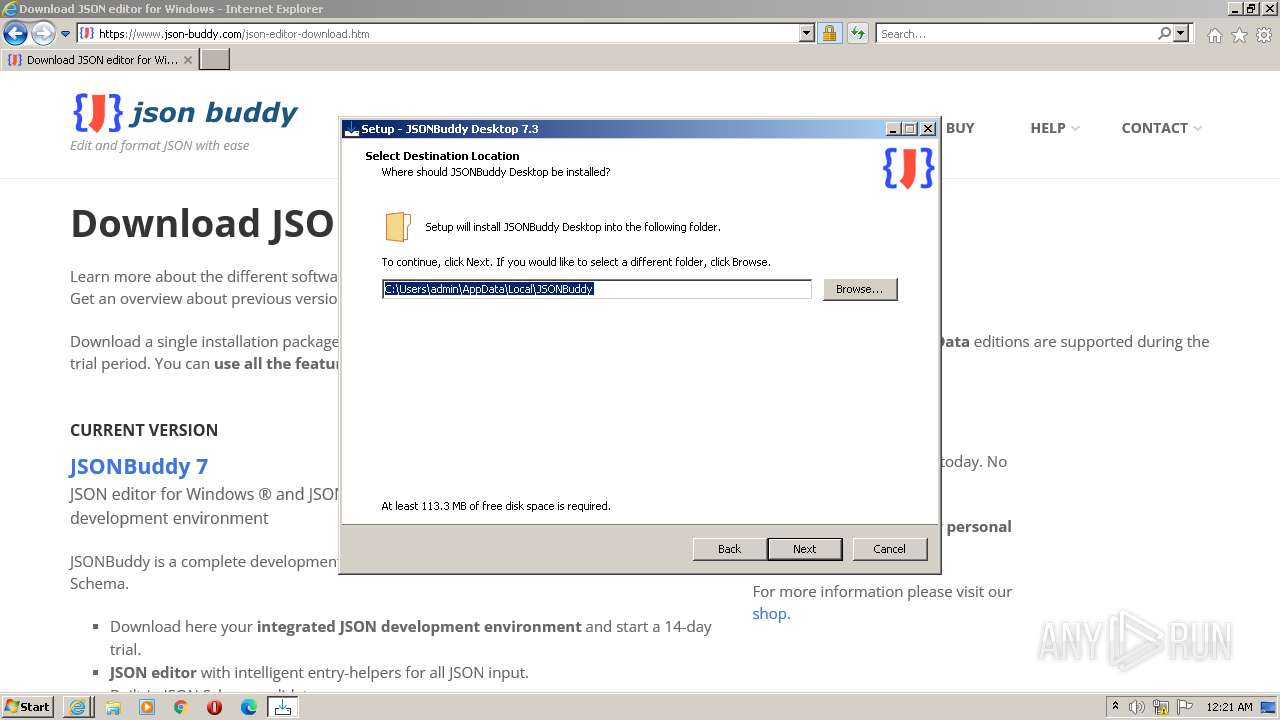Image resolution: width=1280 pixels, height=720 pixels.
Task: Open the Opera taskbar icon
Action: click(215, 707)
